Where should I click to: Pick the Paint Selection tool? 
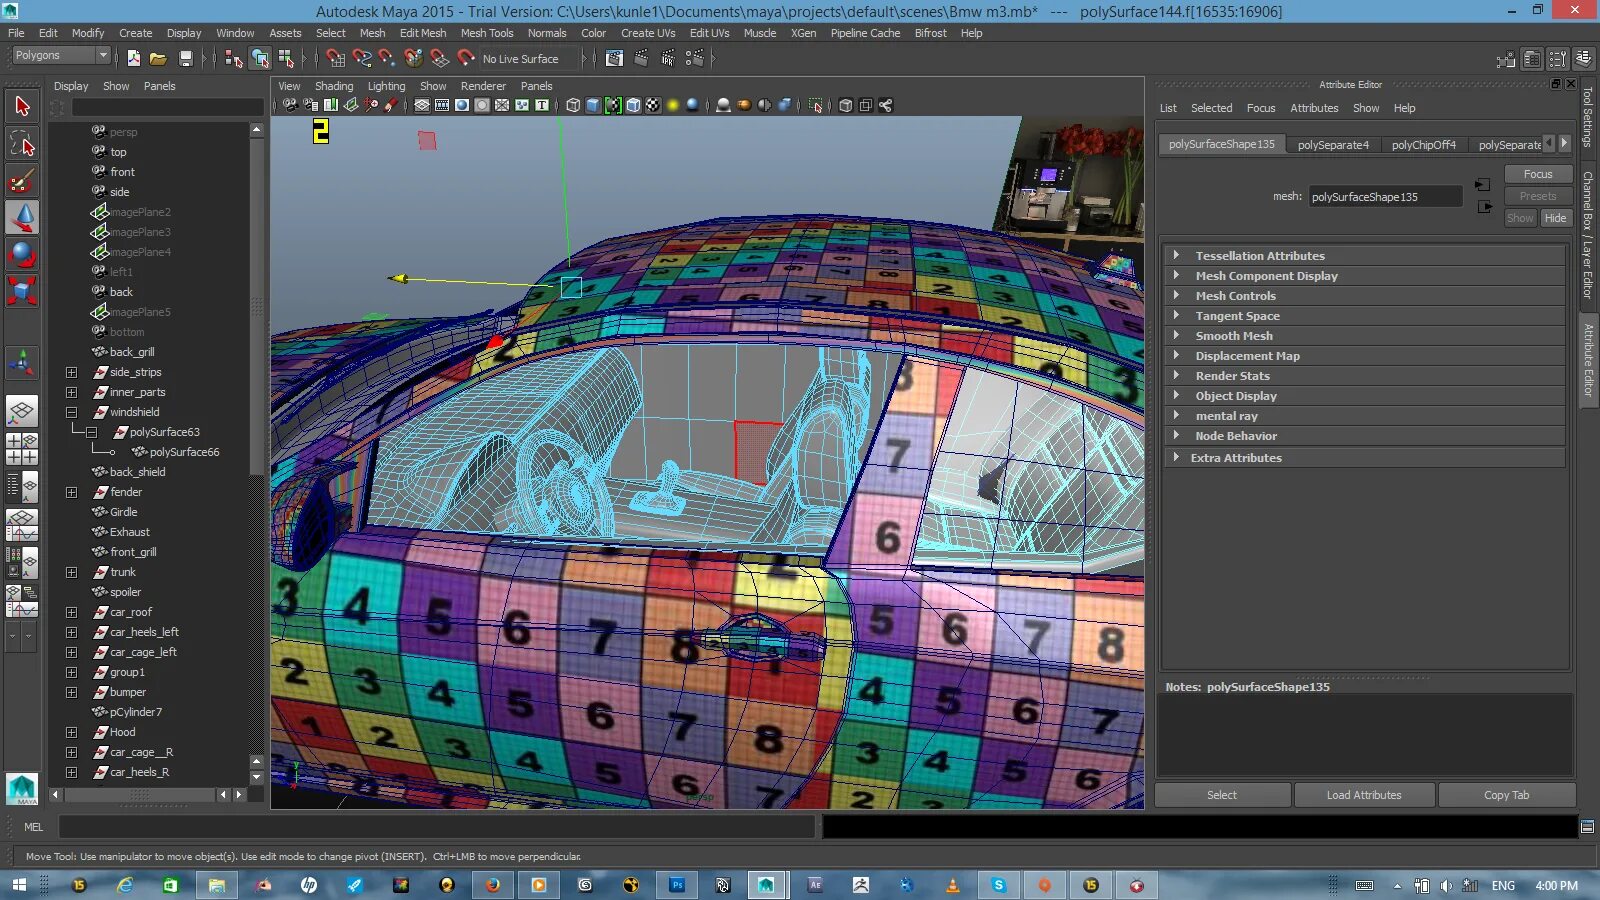point(22,181)
